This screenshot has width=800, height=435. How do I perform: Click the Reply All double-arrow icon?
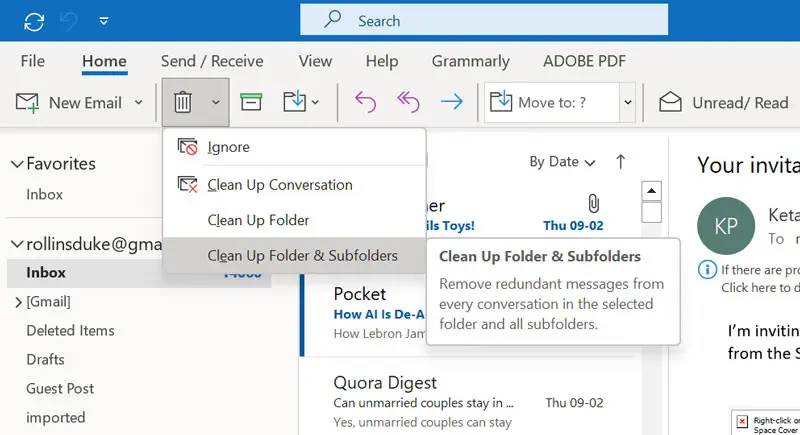pos(408,102)
